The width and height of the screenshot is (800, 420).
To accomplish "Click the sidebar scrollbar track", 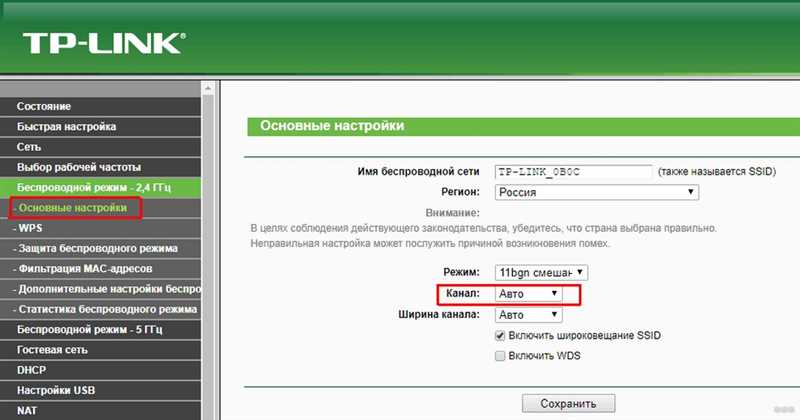I will pyautogui.click(x=208, y=258).
